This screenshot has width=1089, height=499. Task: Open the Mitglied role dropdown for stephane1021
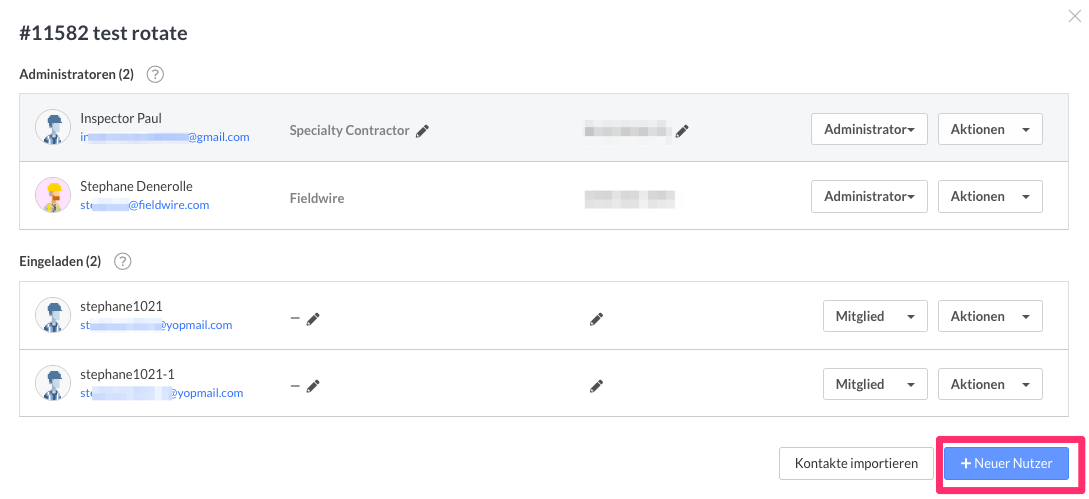874,316
